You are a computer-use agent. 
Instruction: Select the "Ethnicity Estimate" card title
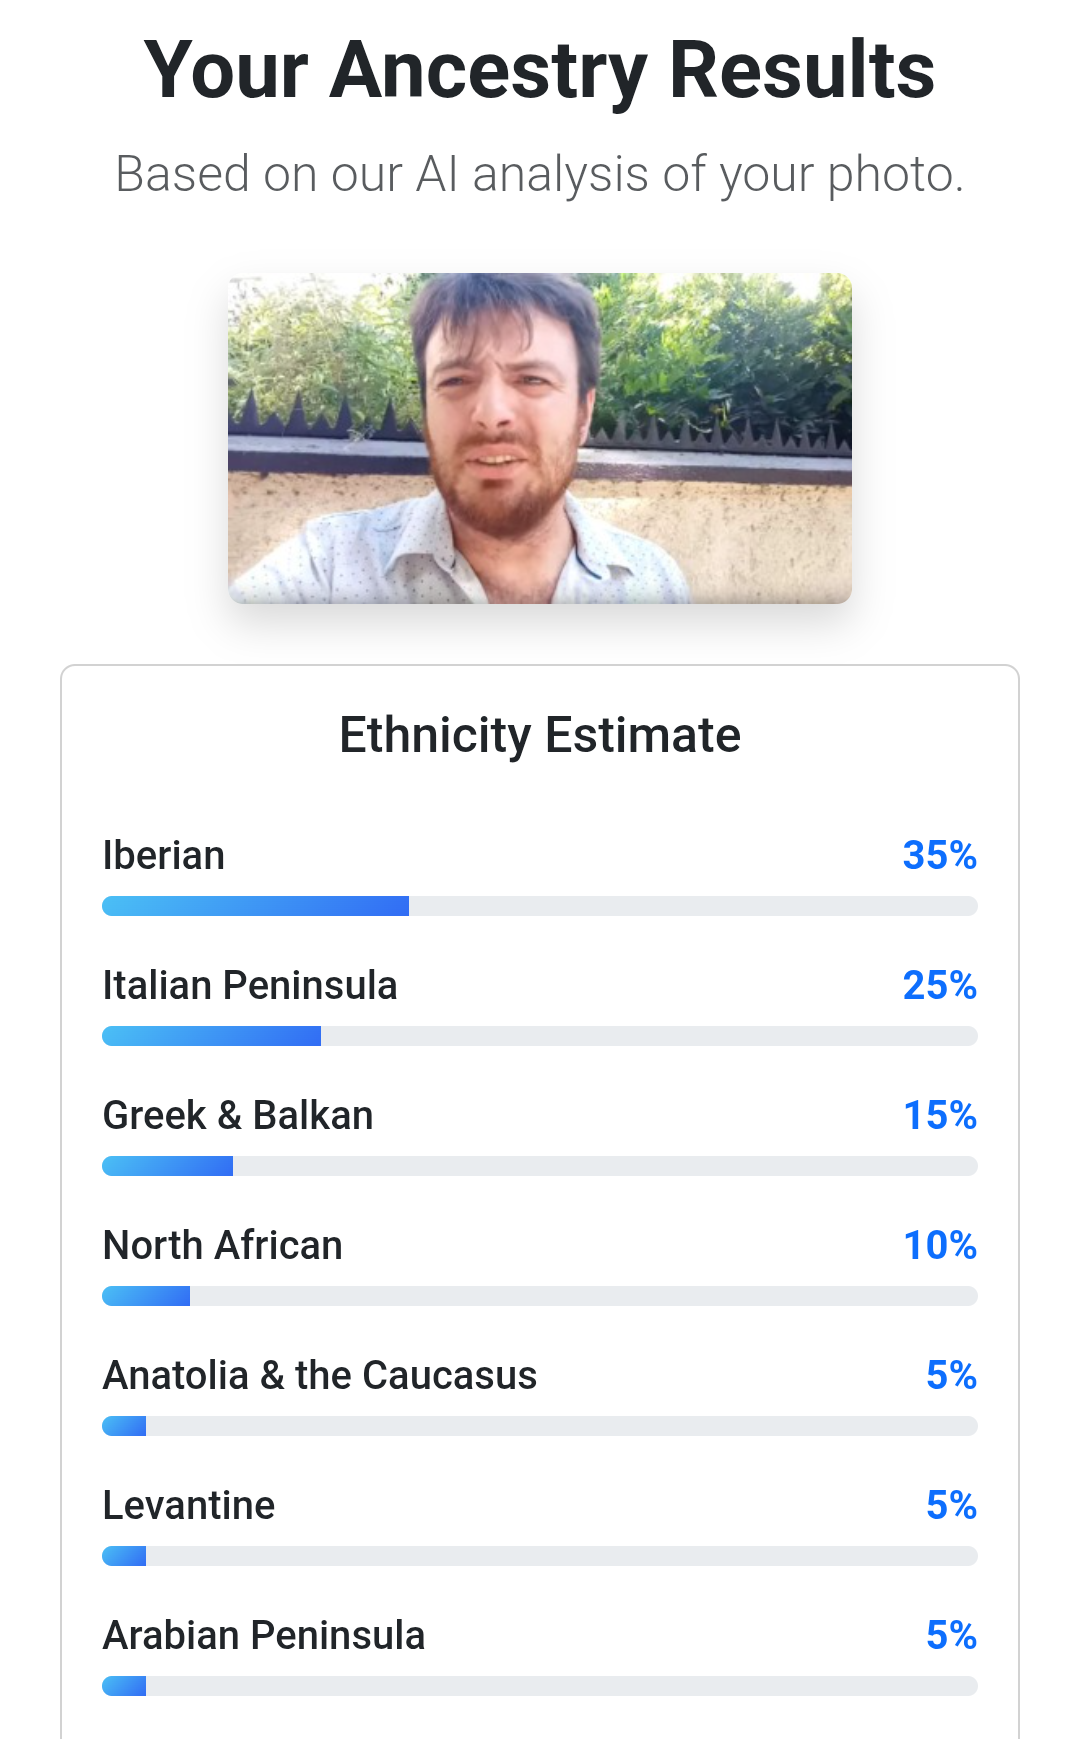point(540,735)
